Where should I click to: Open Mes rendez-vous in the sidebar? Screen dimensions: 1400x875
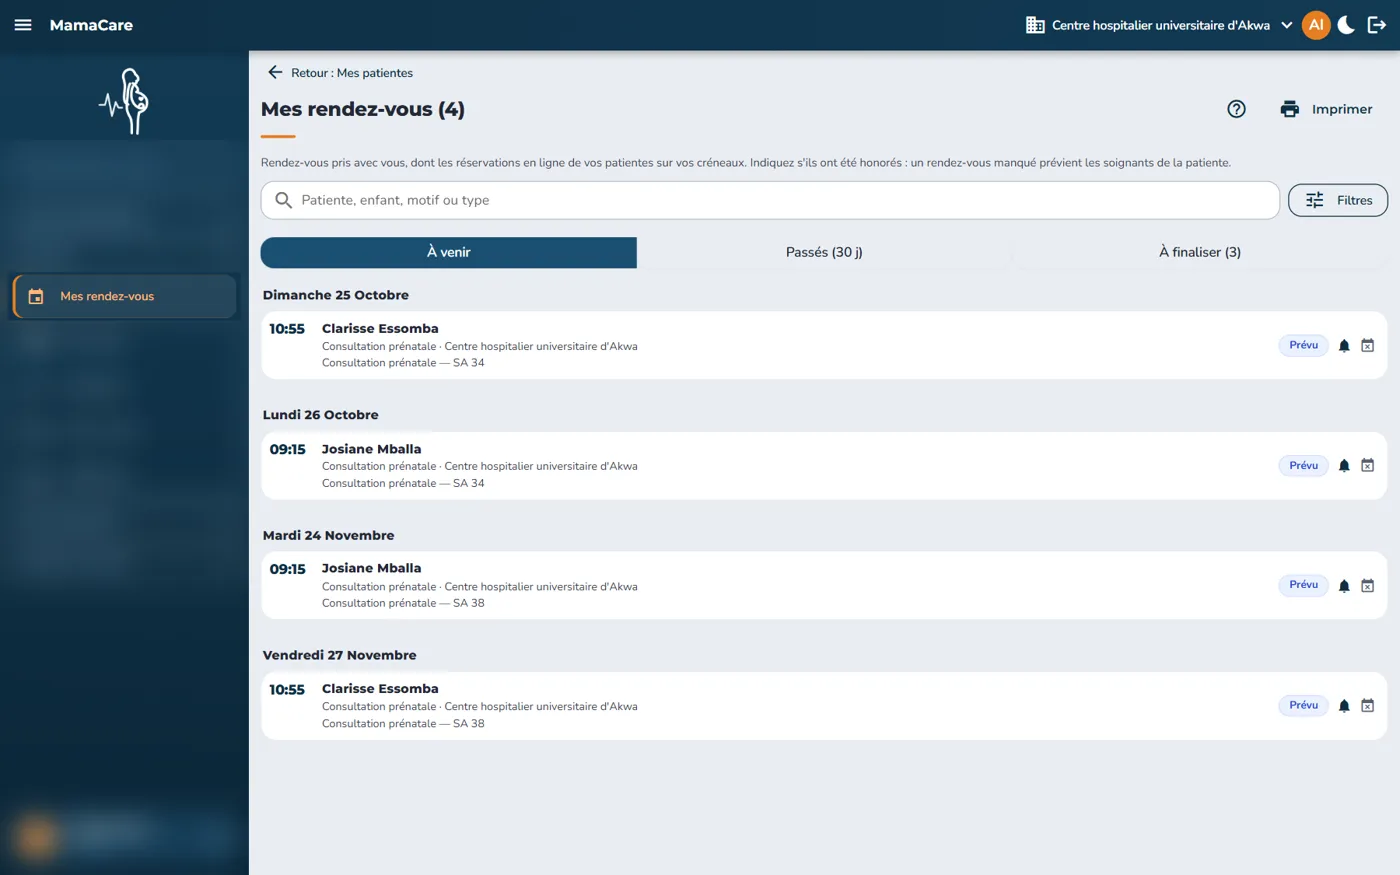click(x=125, y=296)
